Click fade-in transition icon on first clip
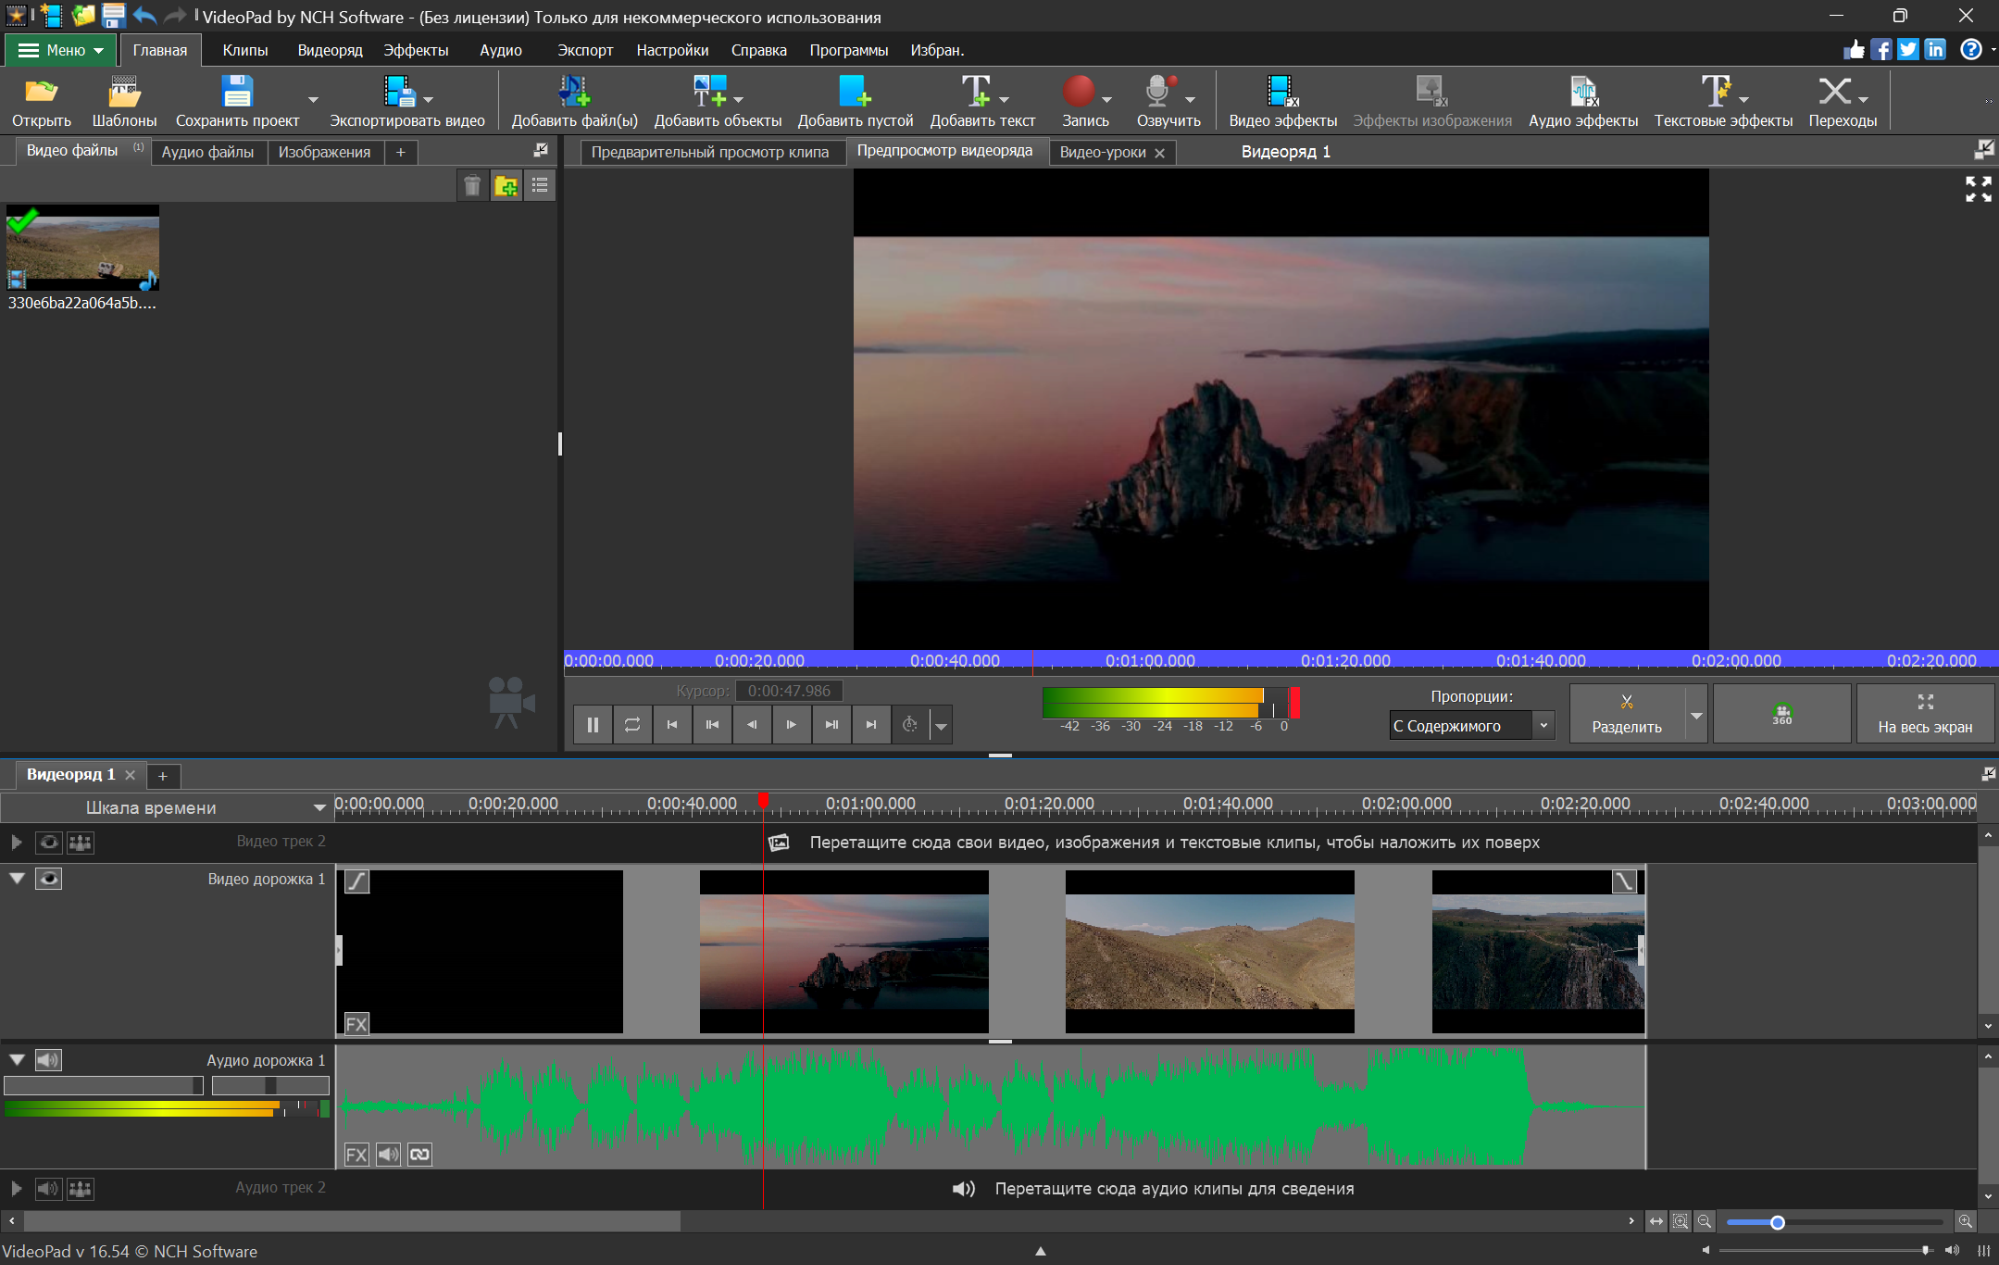The height and width of the screenshot is (1265, 1999). tap(357, 881)
